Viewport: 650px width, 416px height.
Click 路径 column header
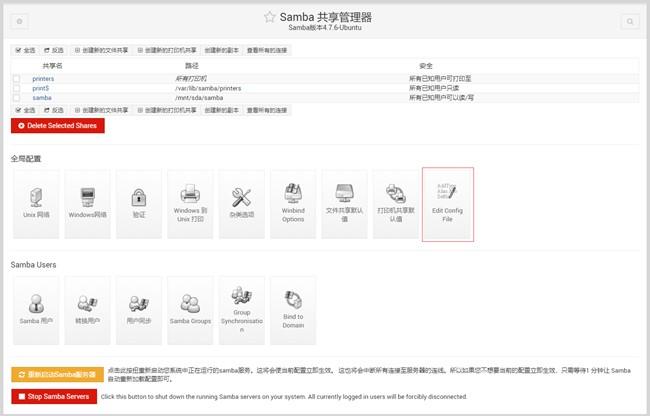click(192, 66)
